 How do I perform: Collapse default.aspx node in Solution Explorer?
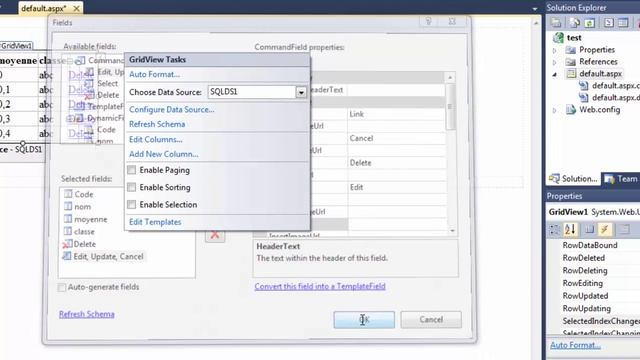pos(555,74)
